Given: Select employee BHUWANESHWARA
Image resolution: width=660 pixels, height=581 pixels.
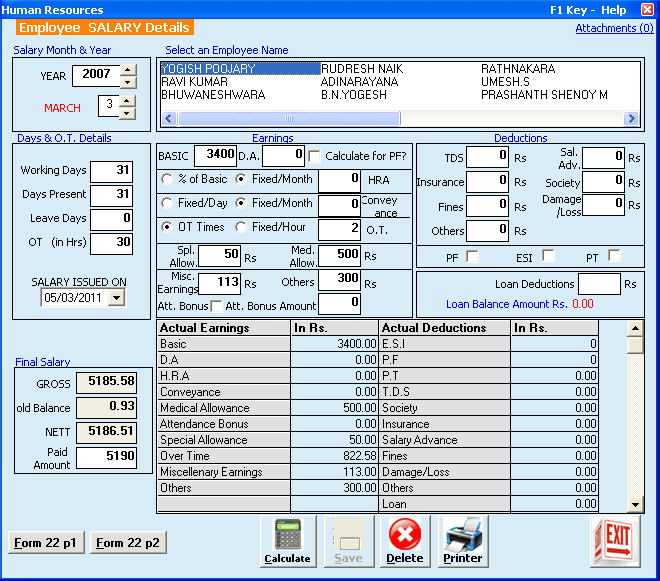Looking at the screenshot, I should [213, 95].
